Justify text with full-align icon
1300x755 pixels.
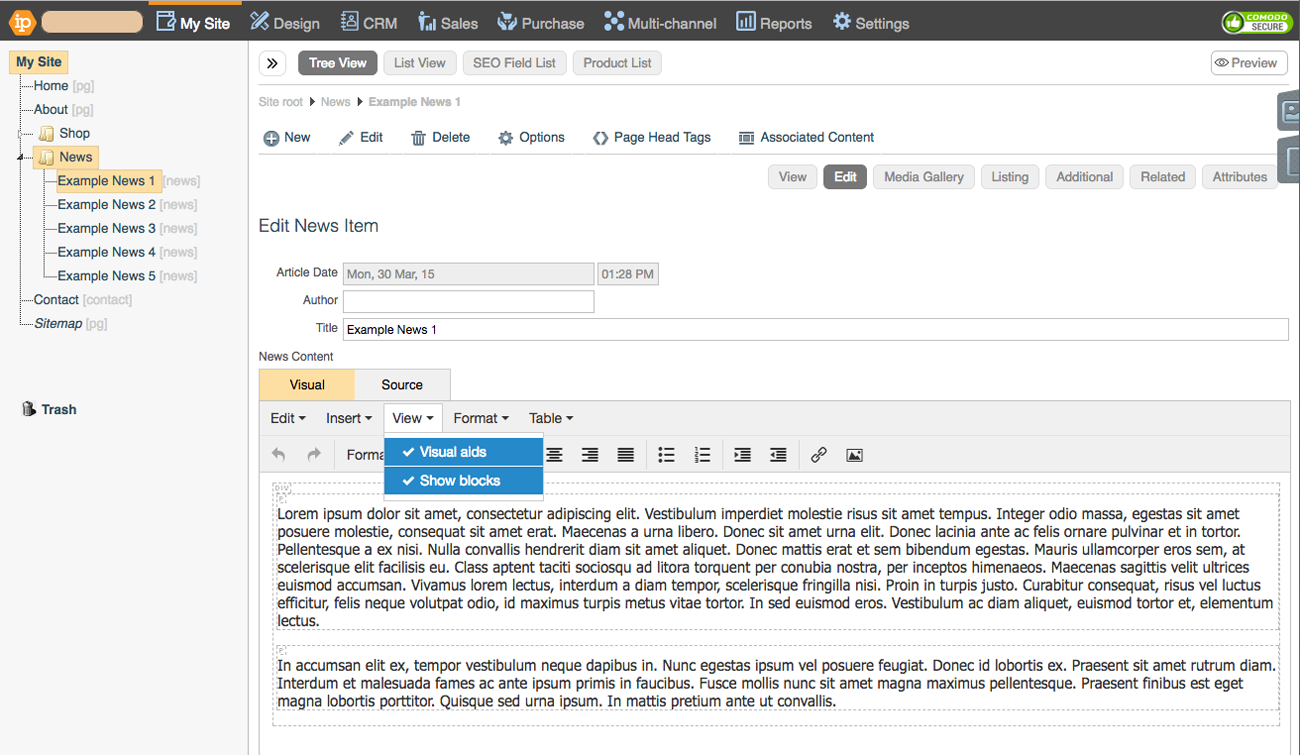(x=625, y=455)
